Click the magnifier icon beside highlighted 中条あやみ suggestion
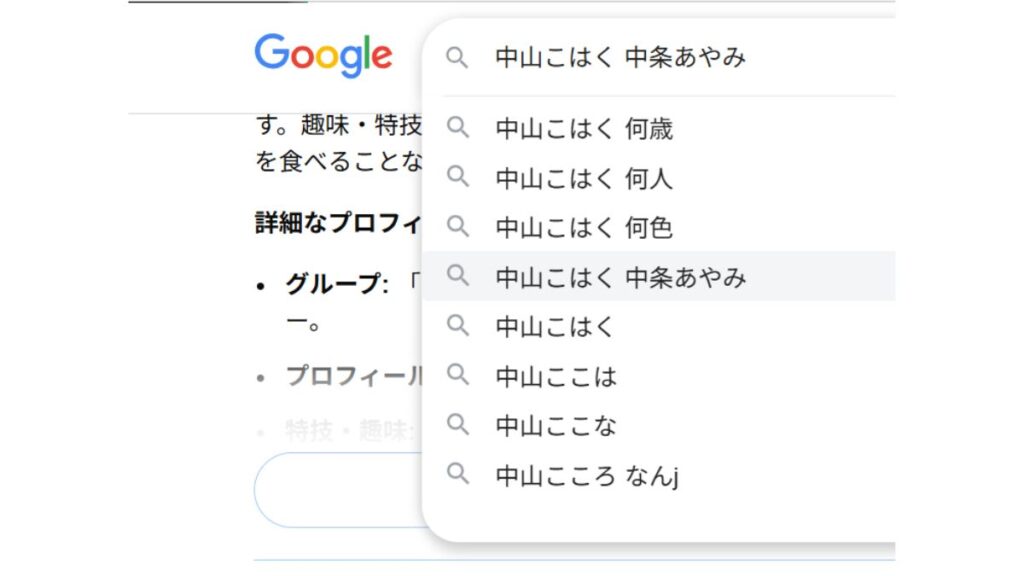Screen dimensions: 1024x576 pos(457,276)
